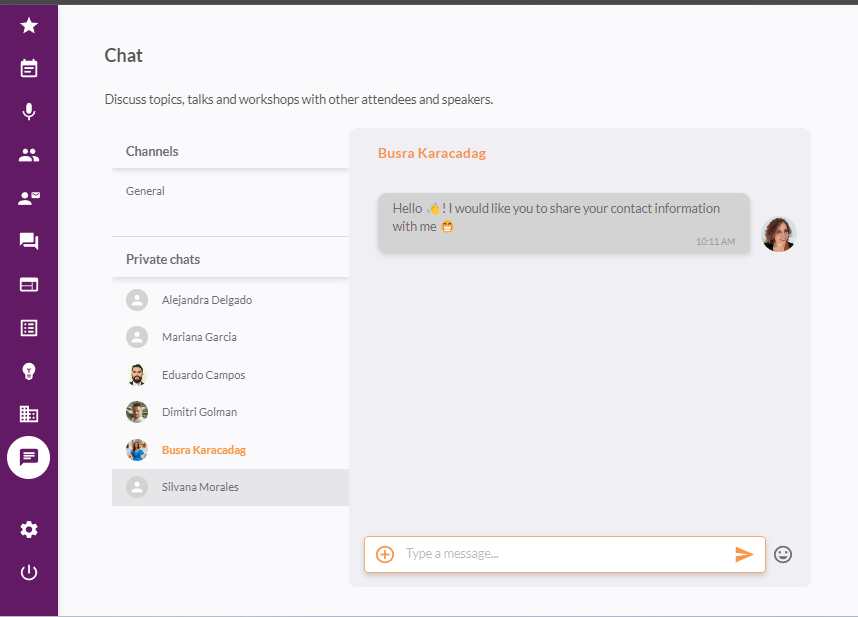Select the Eduardo Campos private chat

(x=203, y=375)
